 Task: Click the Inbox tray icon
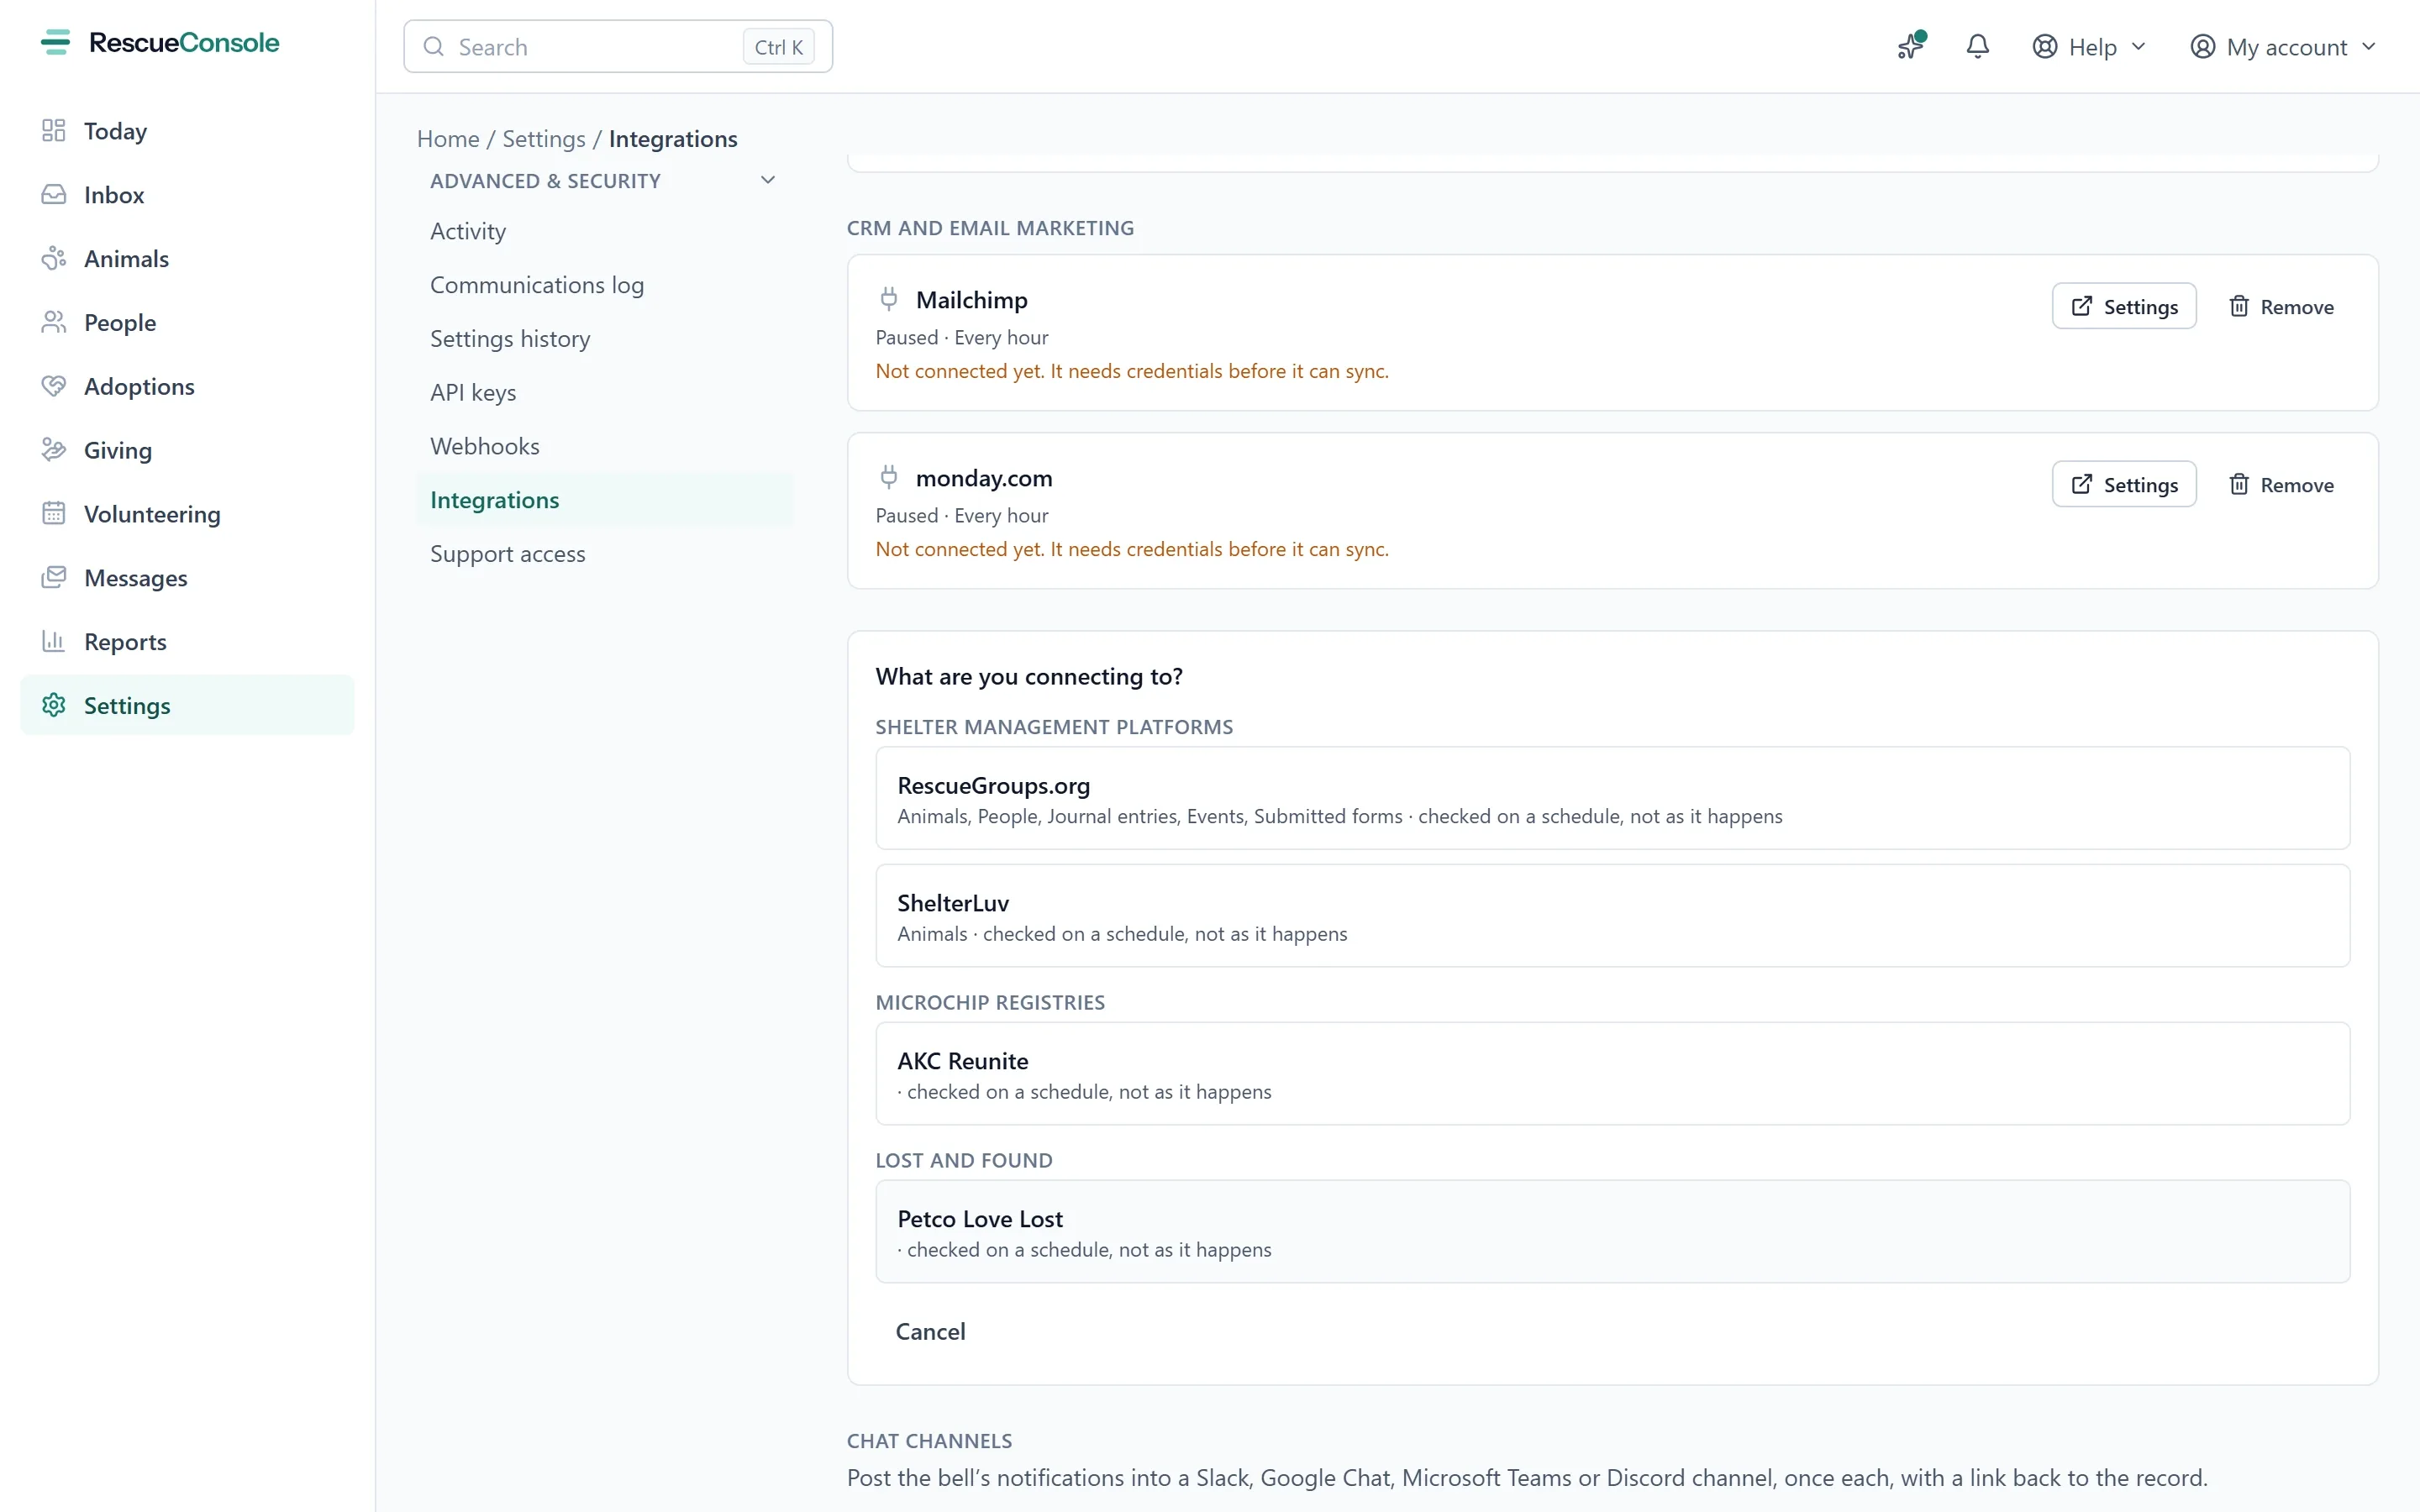54,195
